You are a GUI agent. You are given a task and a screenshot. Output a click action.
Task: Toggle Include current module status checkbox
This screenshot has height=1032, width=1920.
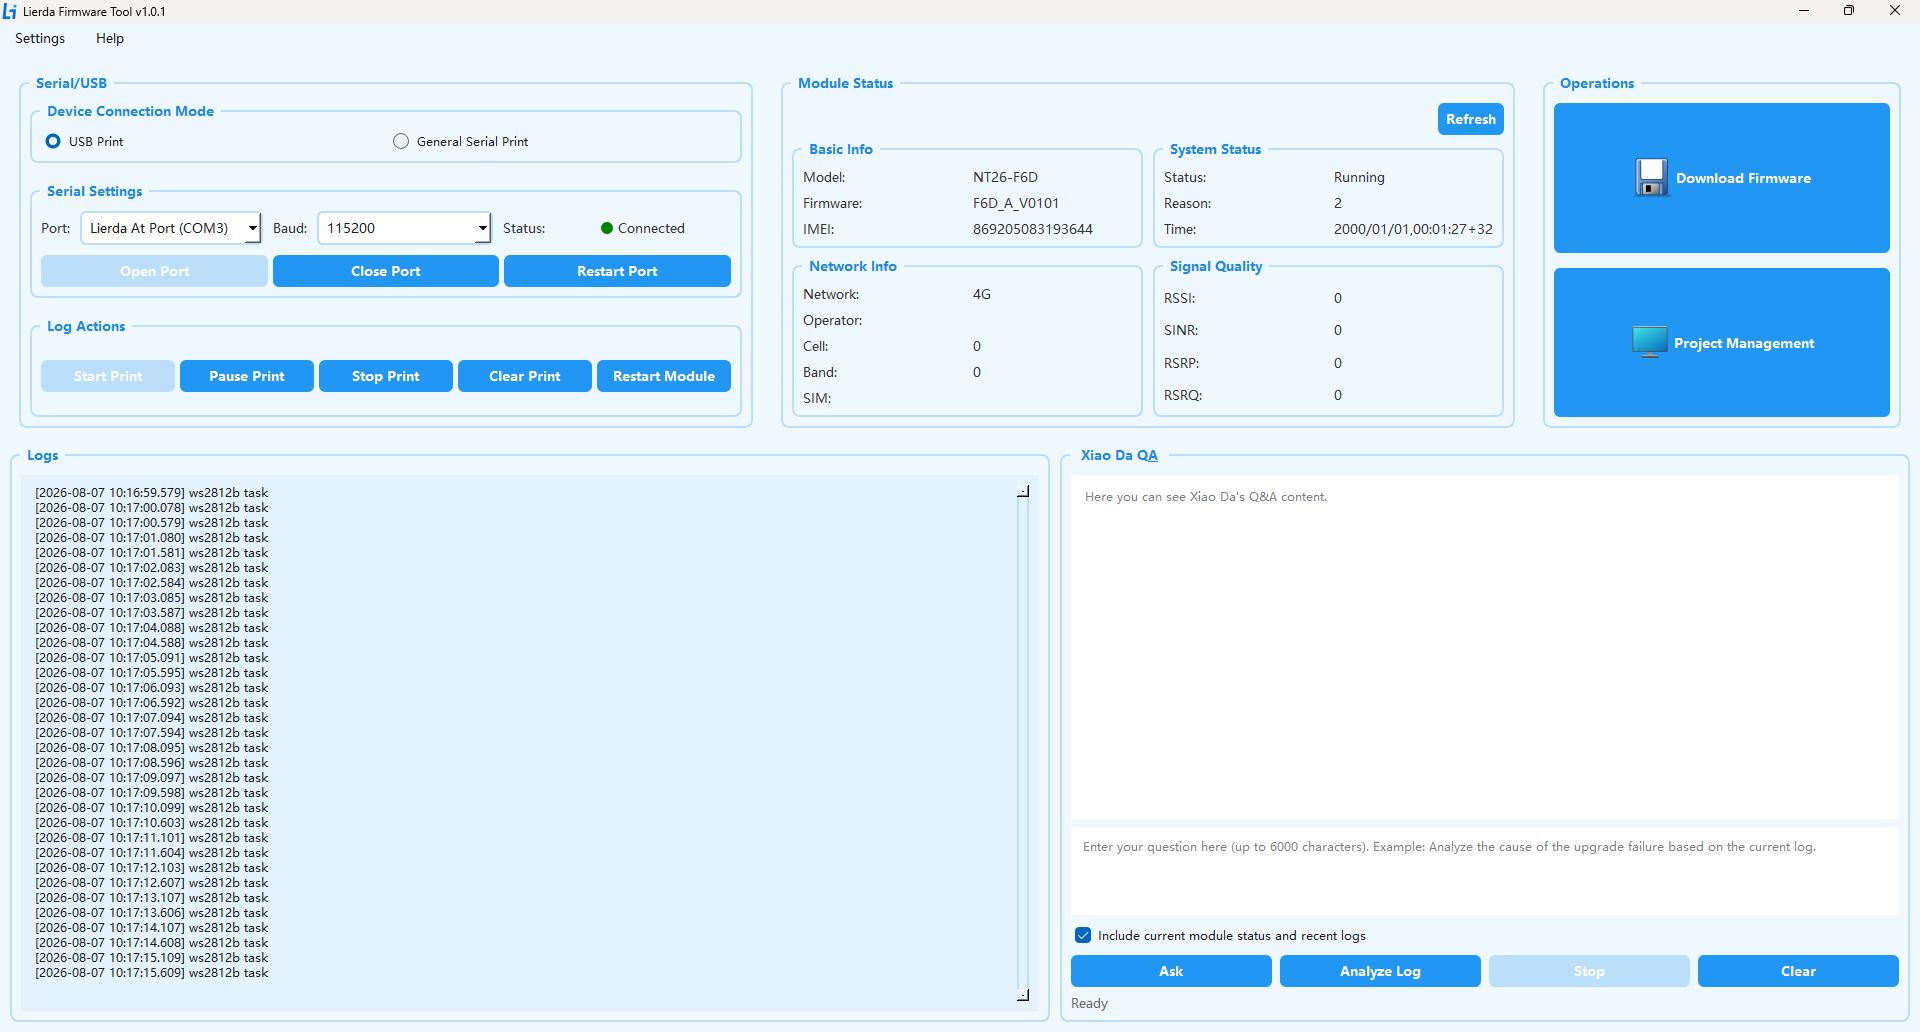(1083, 935)
